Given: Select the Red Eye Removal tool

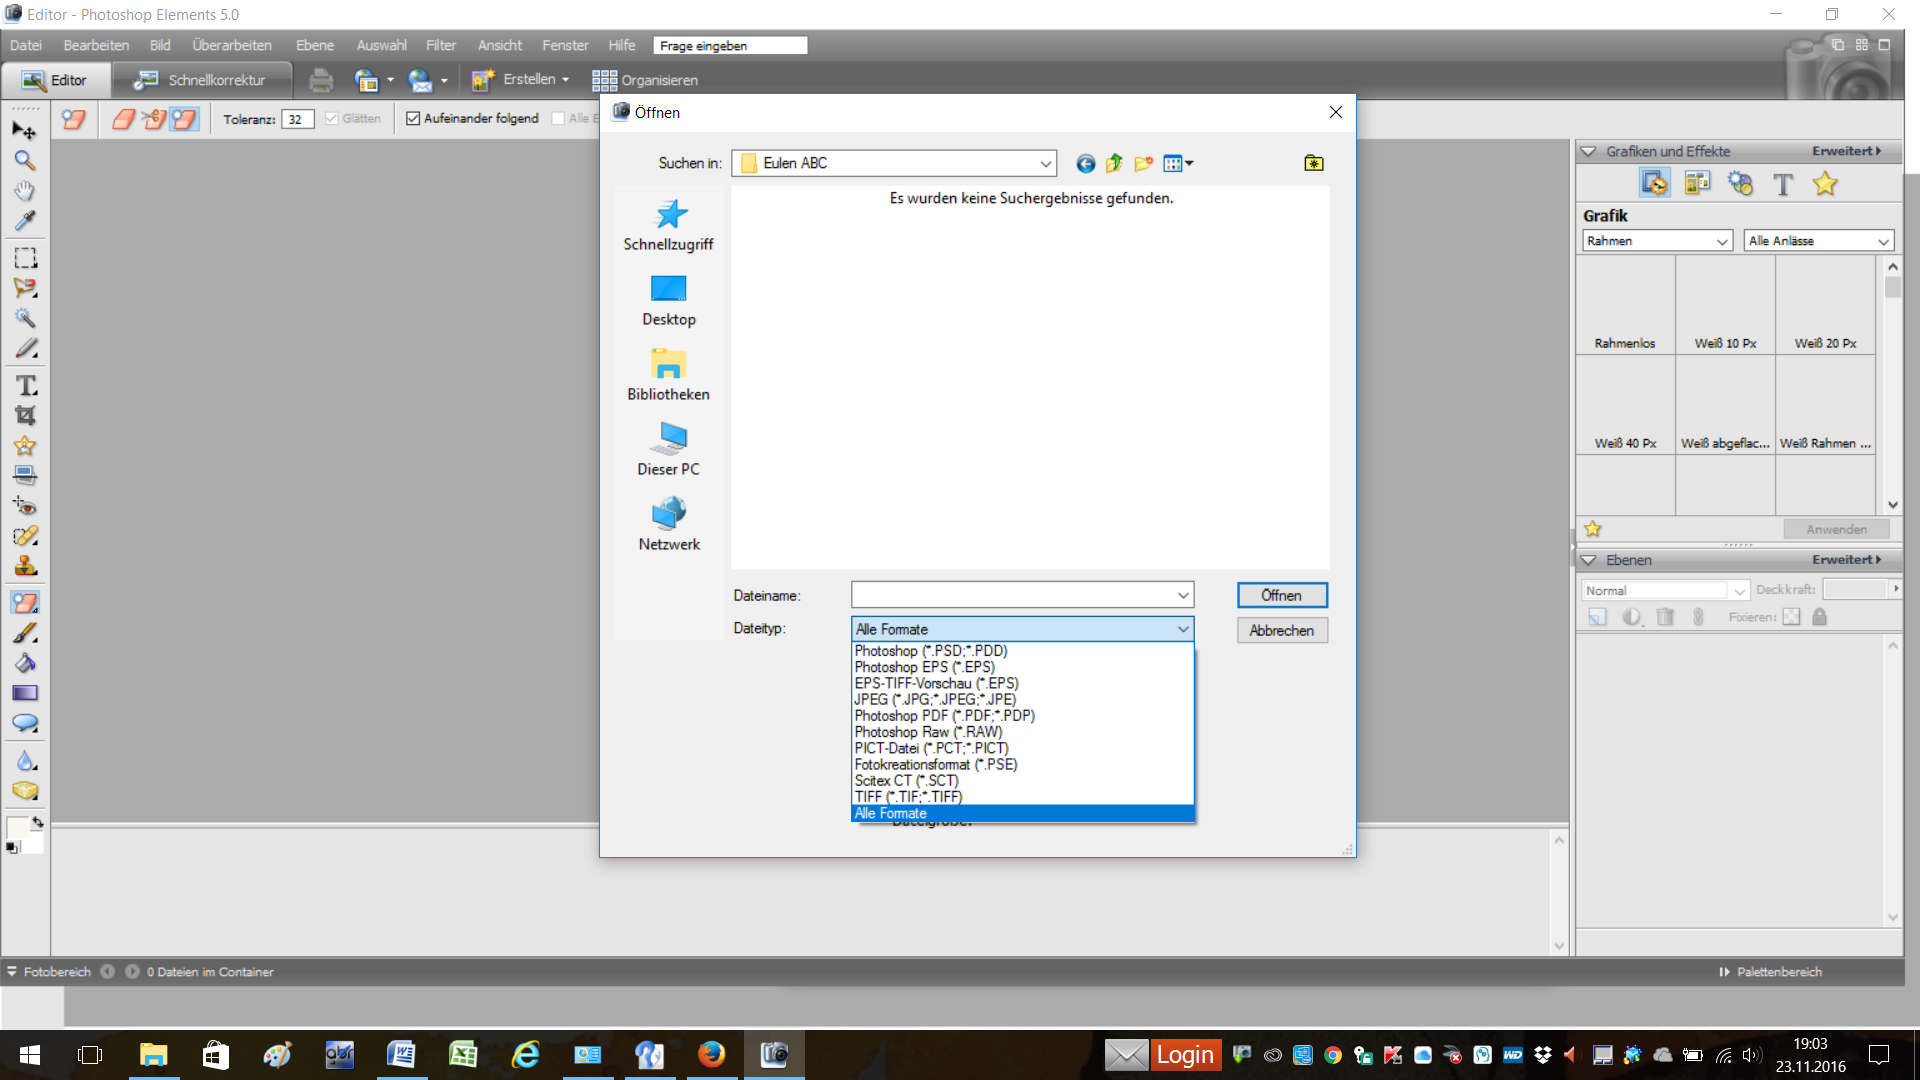Looking at the screenshot, I should (x=25, y=505).
